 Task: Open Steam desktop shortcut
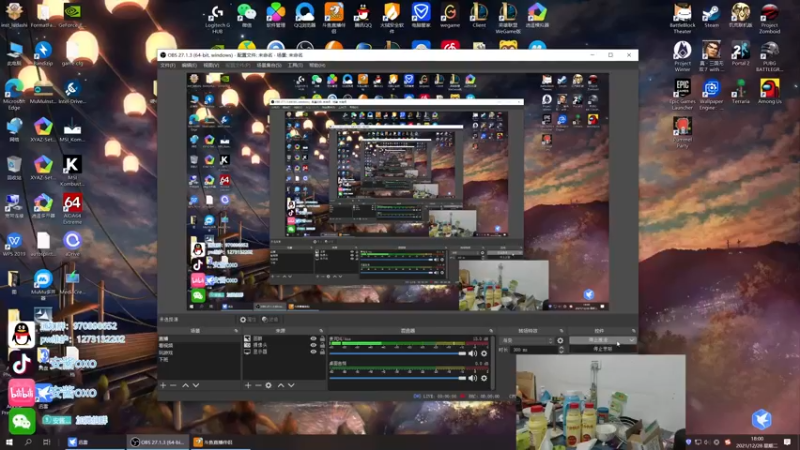711,16
